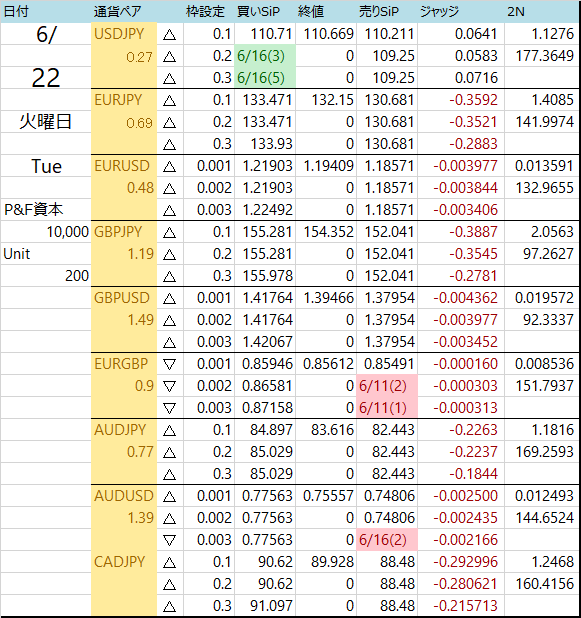Click the up triangle in AUDUSD 0.001 row
The height and width of the screenshot is (618, 581).
coord(169,497)
